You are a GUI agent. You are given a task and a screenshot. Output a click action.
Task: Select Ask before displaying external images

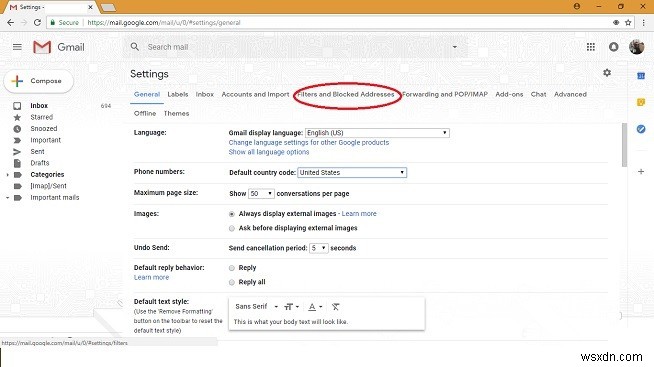point(231,228)
